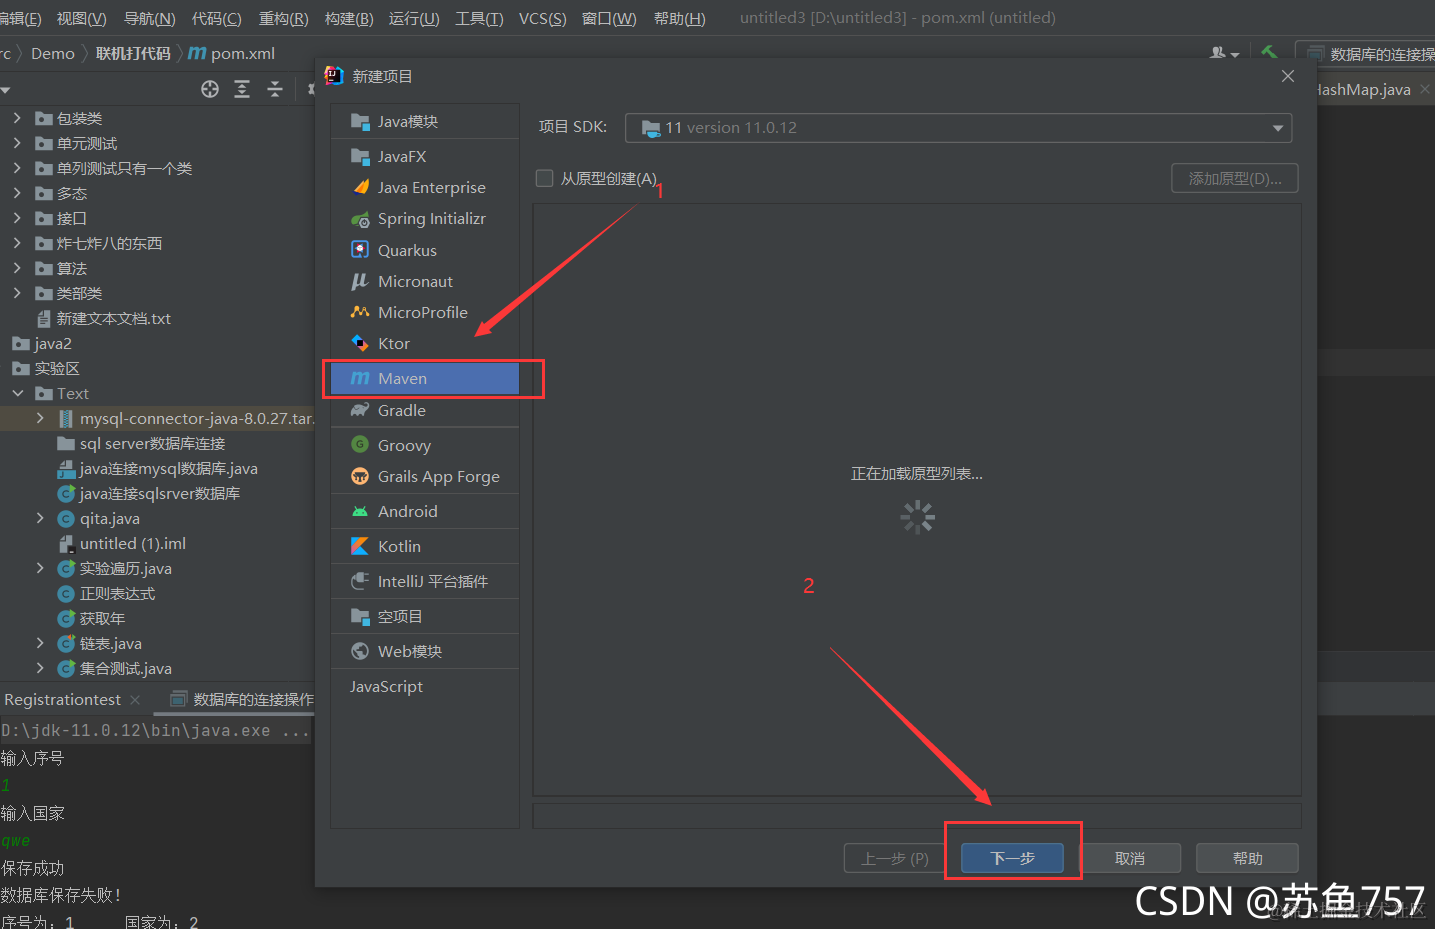Click the locate-file target icon in project panel
Image resolution: width=1435 pixels, height=929 pixels.
point(210,89)
